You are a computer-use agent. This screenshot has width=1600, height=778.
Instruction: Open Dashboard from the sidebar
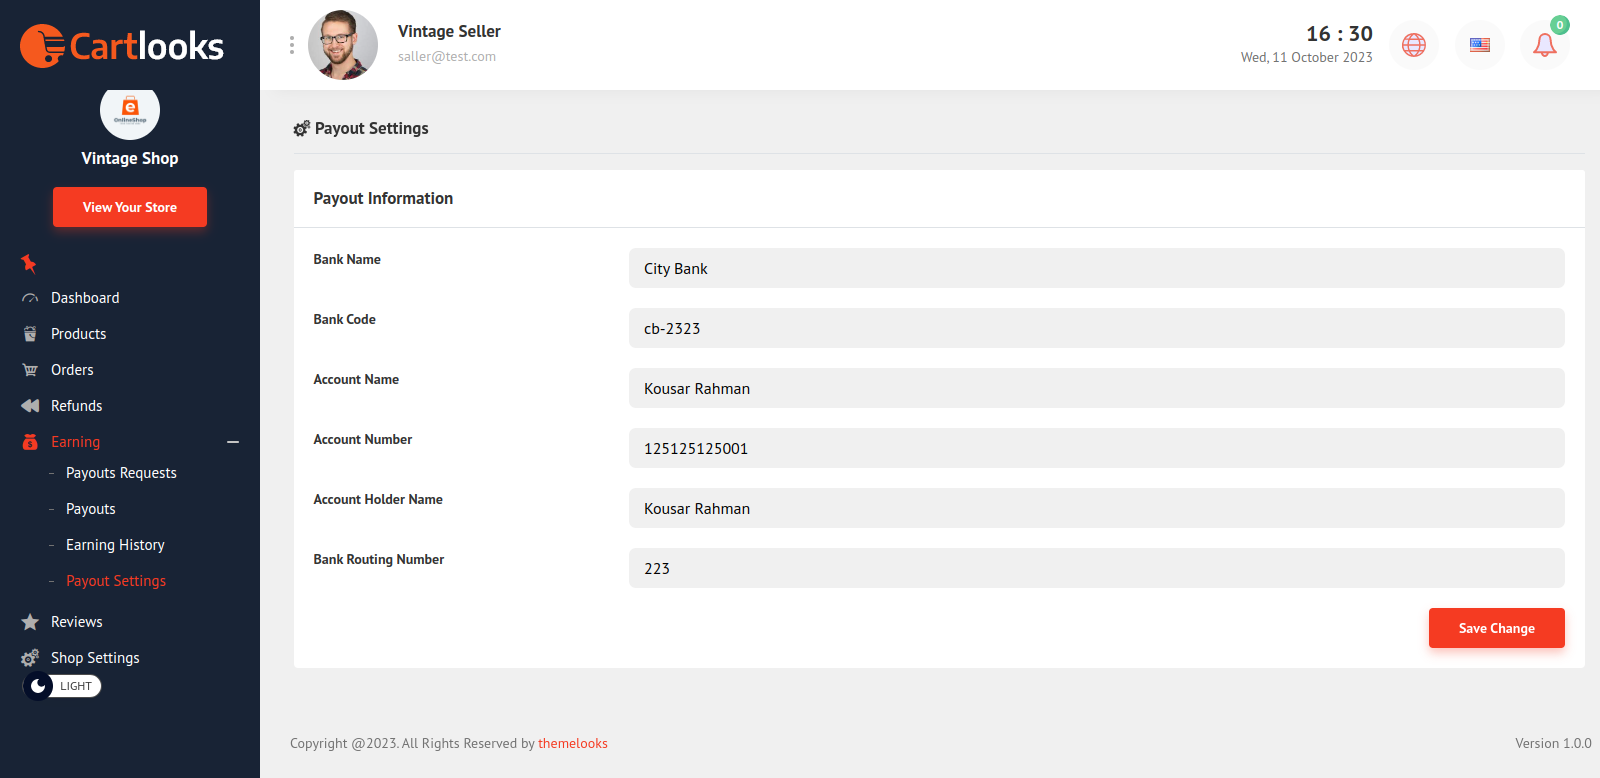point(85,298)
